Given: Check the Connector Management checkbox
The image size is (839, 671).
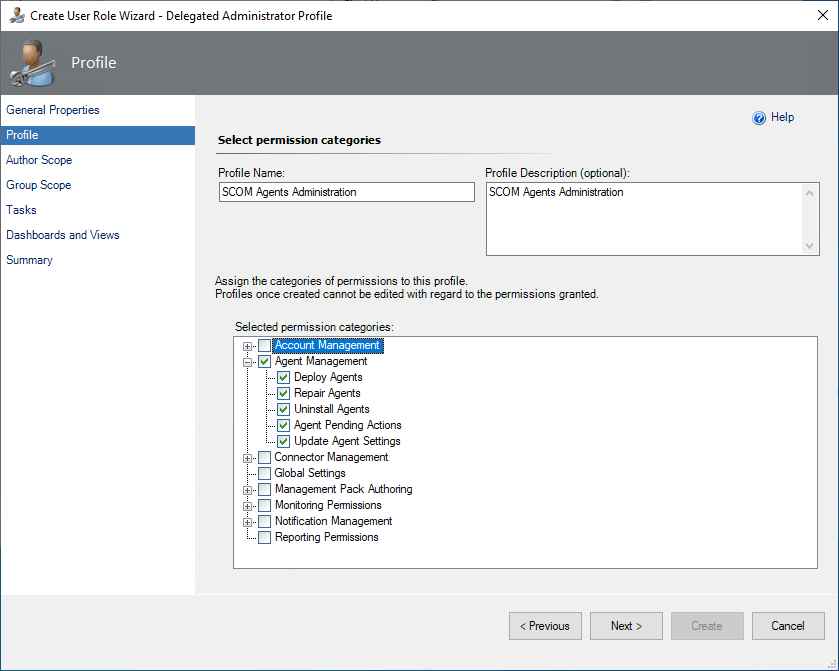Looking at the screenshot, I should click(264, 458).
